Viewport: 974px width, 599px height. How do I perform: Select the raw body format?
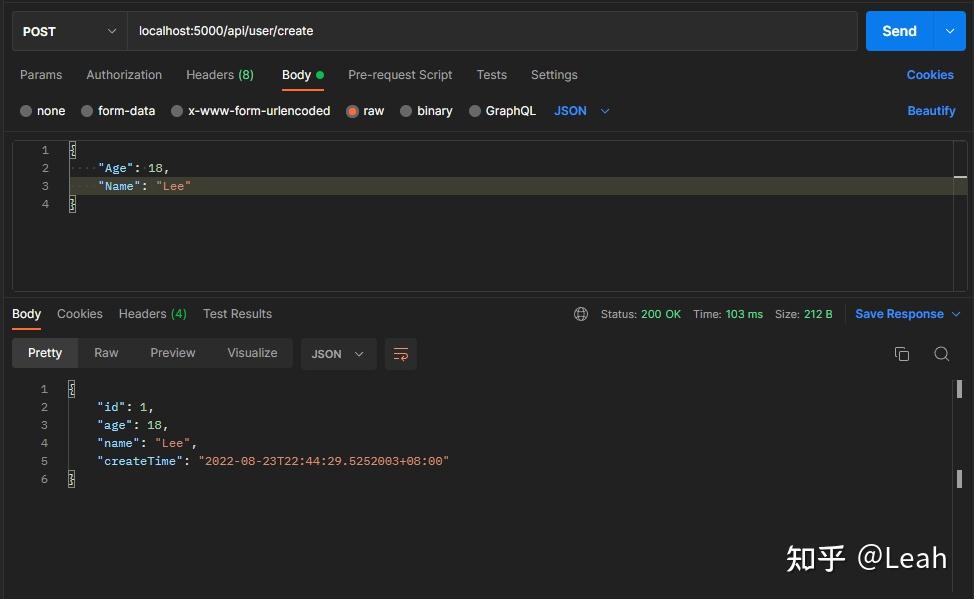point(365,111)
